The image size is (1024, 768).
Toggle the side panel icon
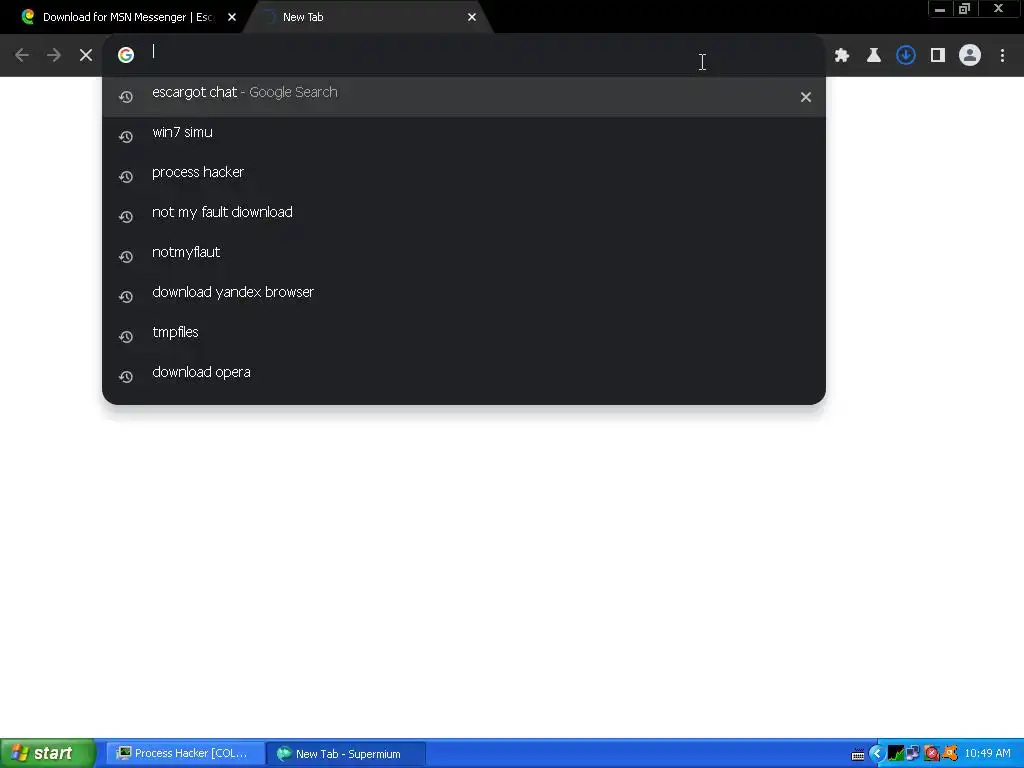click(938, 56)
